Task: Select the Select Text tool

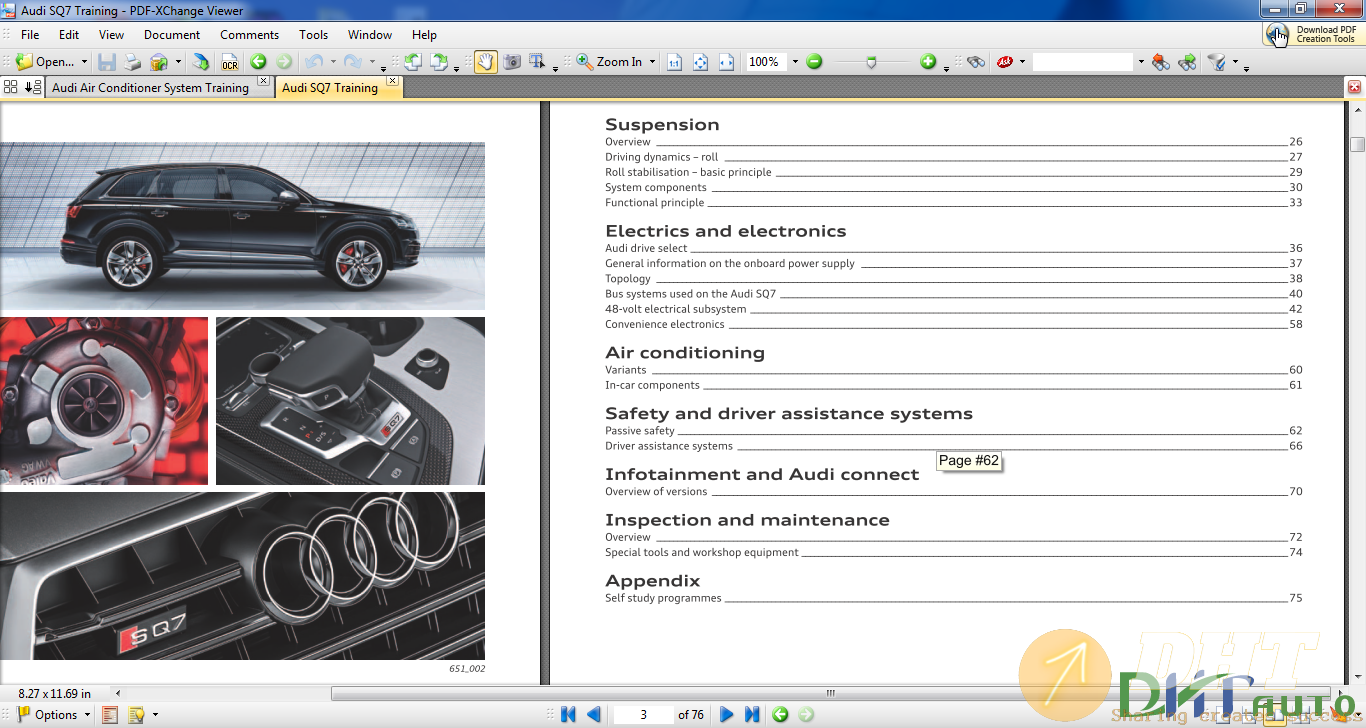Action: coord(538,62)
